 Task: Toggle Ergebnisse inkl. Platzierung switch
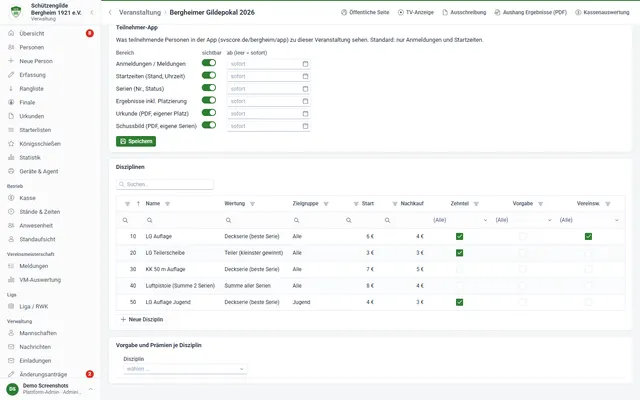[x=209, y=100]
